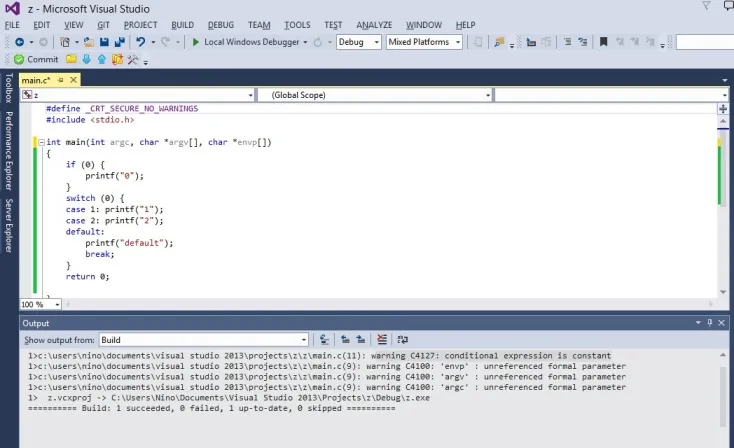Open the DEBUG menu

221,25
